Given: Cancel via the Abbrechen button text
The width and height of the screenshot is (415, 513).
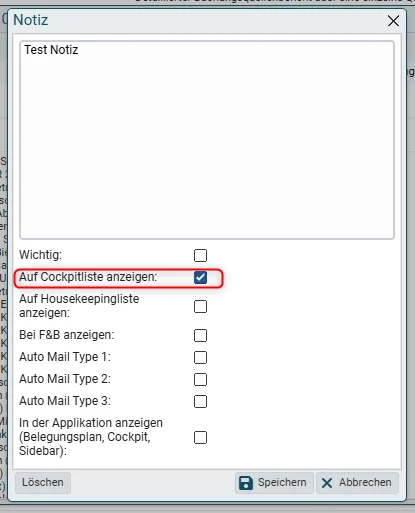Looking at the screenshot, I should click(365, 482).
